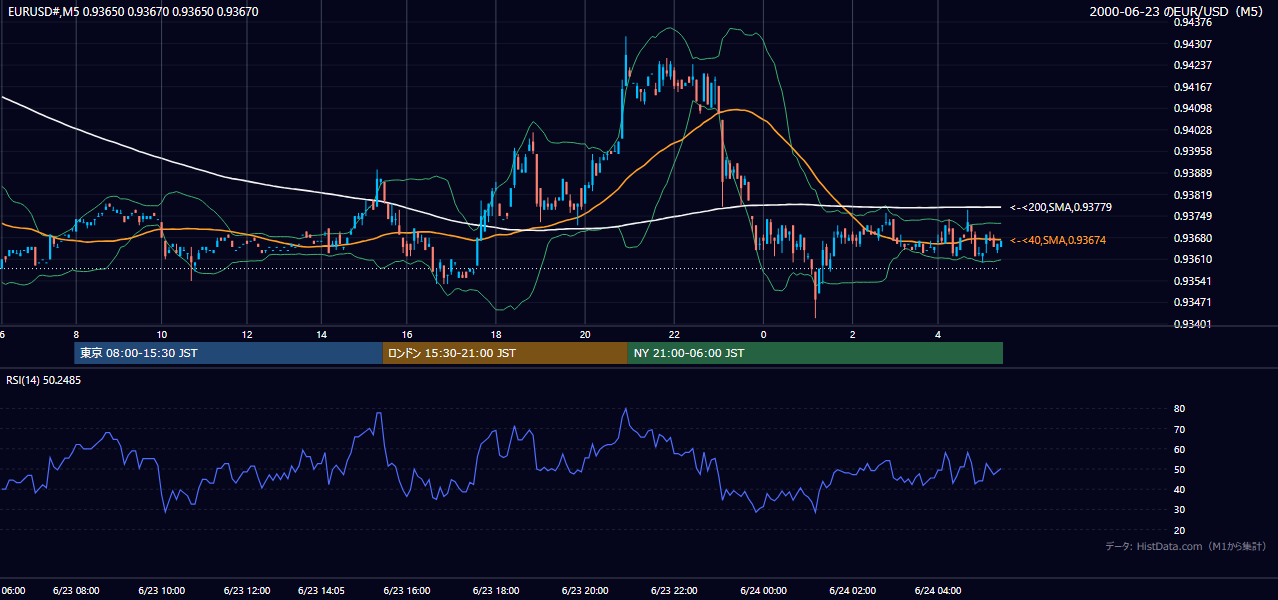Select the London 15:30-21:00 JST session bar
Screen dimensions: 1278x600
point(505,353)
